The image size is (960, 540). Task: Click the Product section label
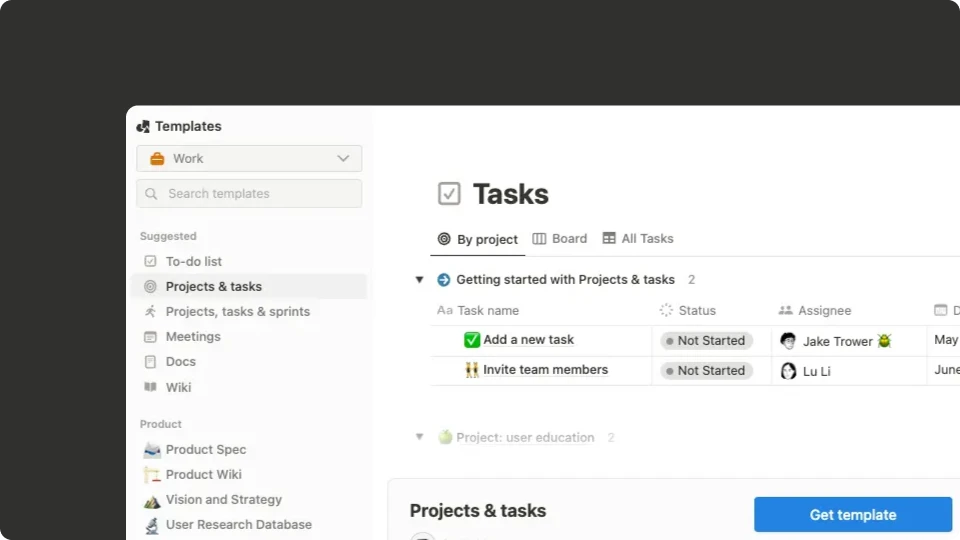[x=160, y=424]
